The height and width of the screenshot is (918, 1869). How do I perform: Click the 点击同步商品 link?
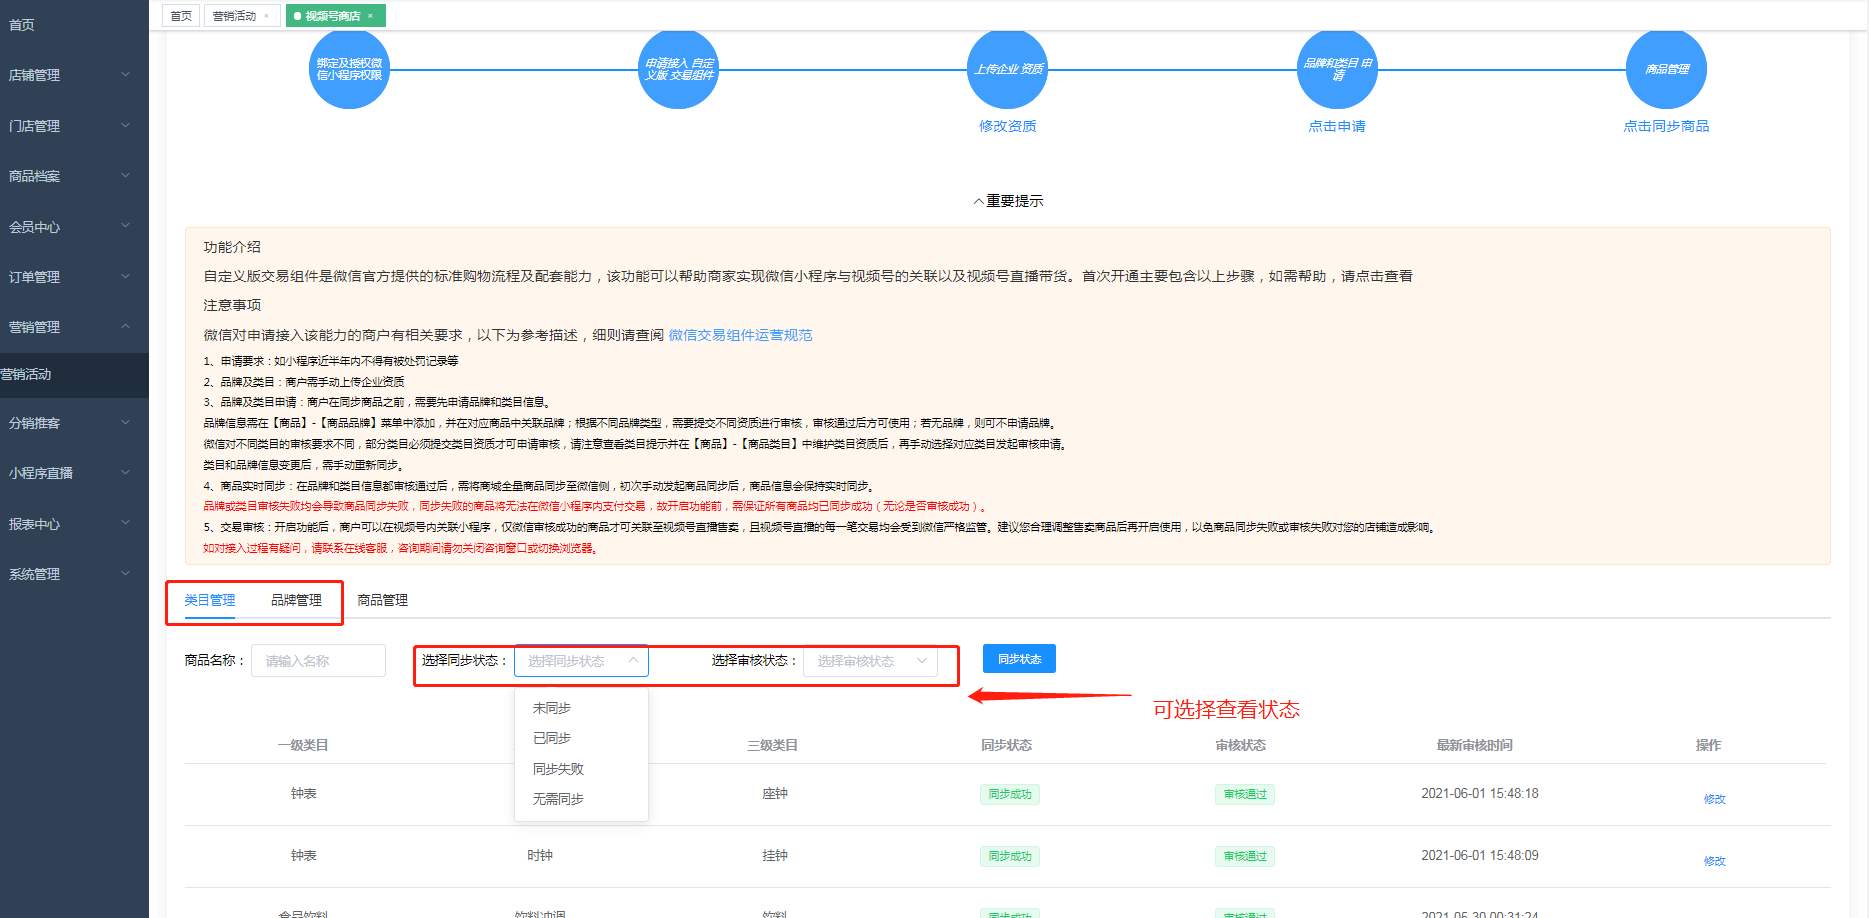1666,126
